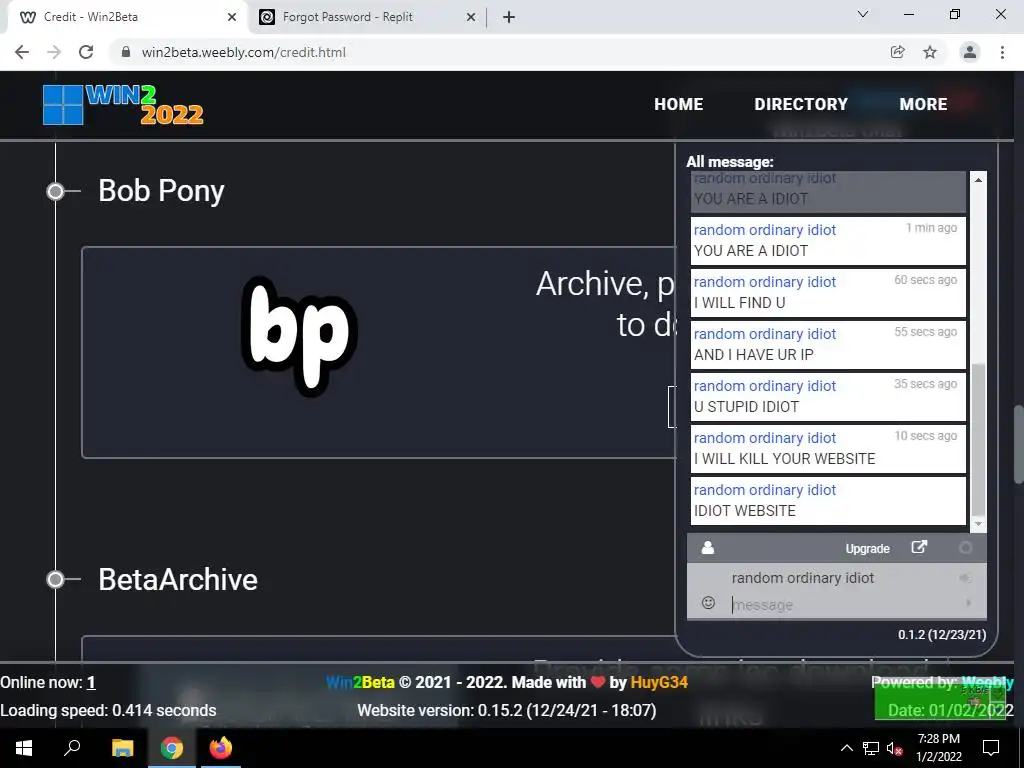
Task: Open the HuyG34 author link
Action: (x=659, y=682)
